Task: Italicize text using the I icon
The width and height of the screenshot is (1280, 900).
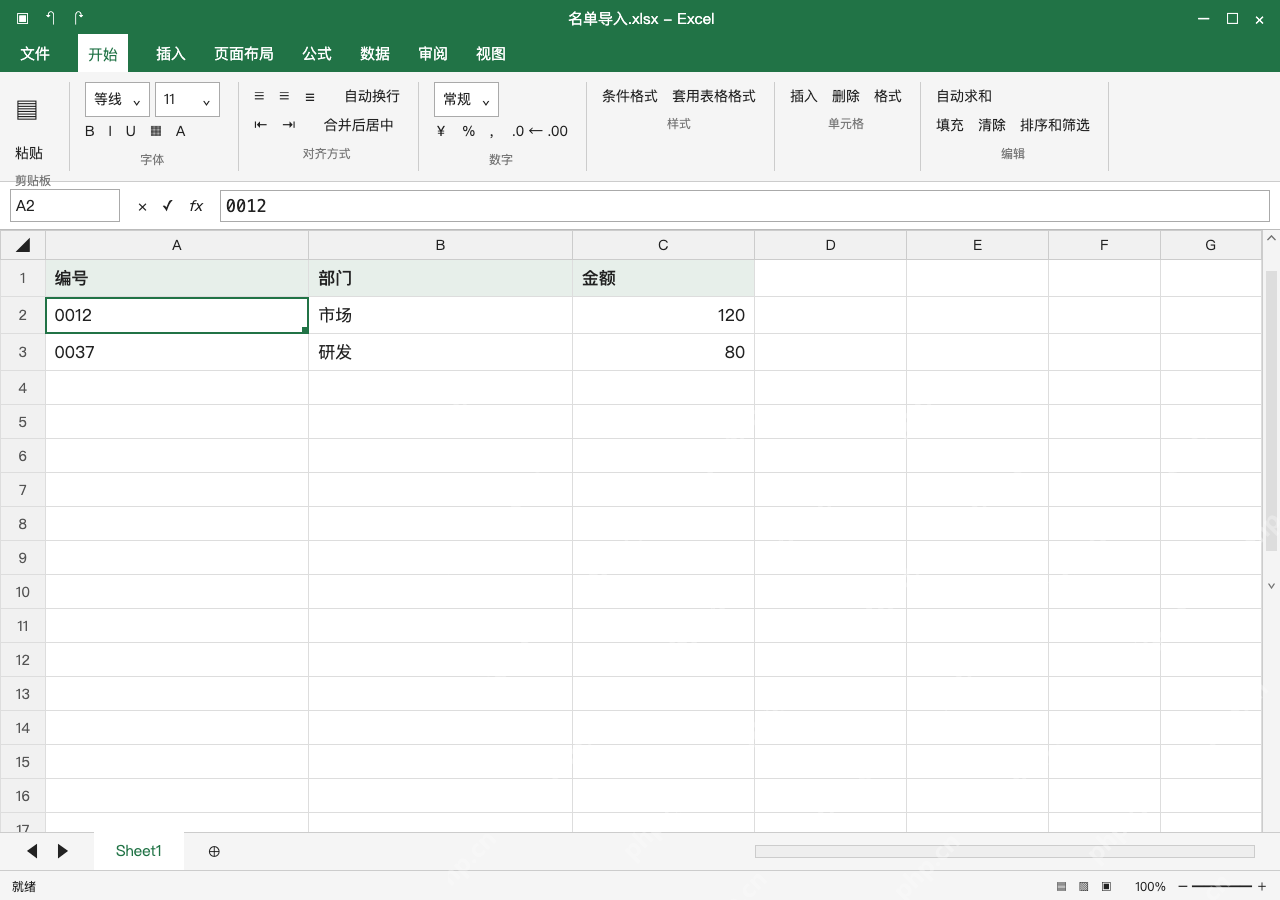Action: (x=110, y=131)
